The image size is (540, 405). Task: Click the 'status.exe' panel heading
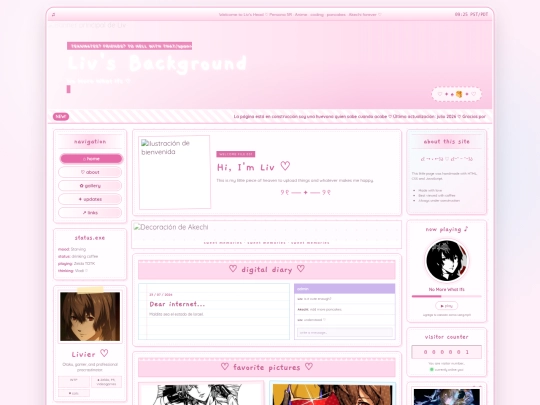[90, 238]
